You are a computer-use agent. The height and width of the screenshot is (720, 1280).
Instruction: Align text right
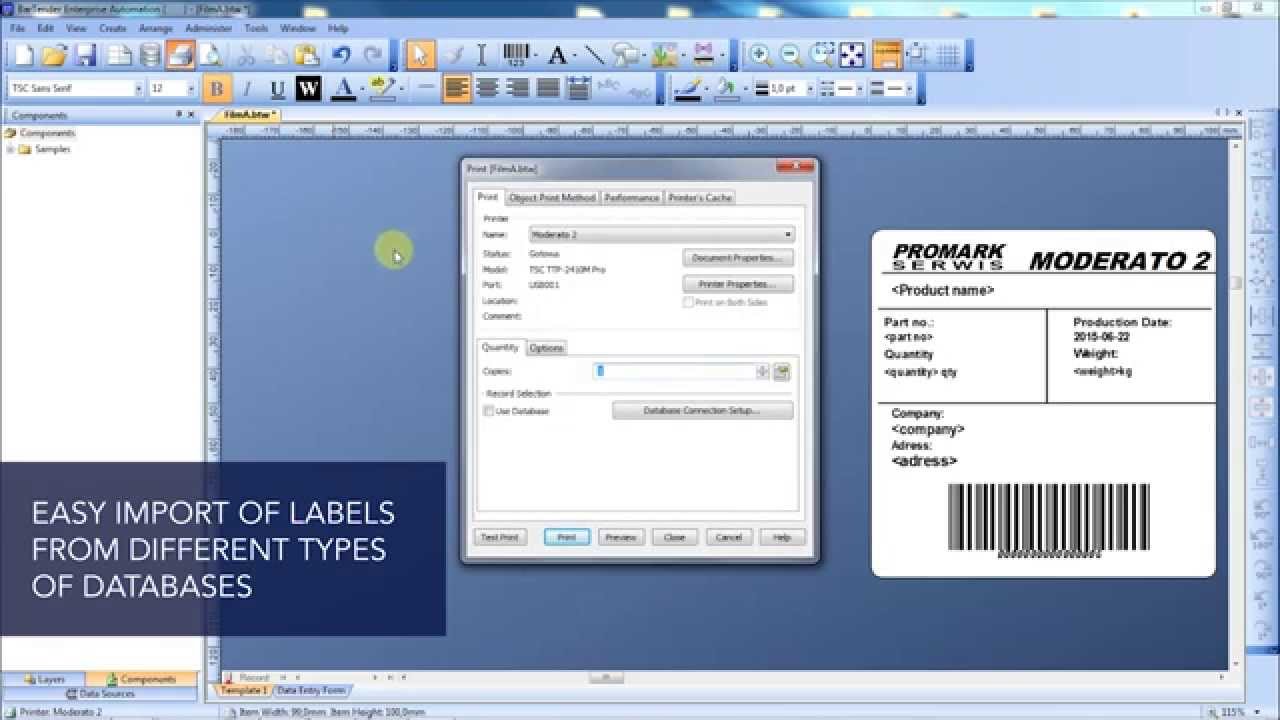tap(517, 88)
